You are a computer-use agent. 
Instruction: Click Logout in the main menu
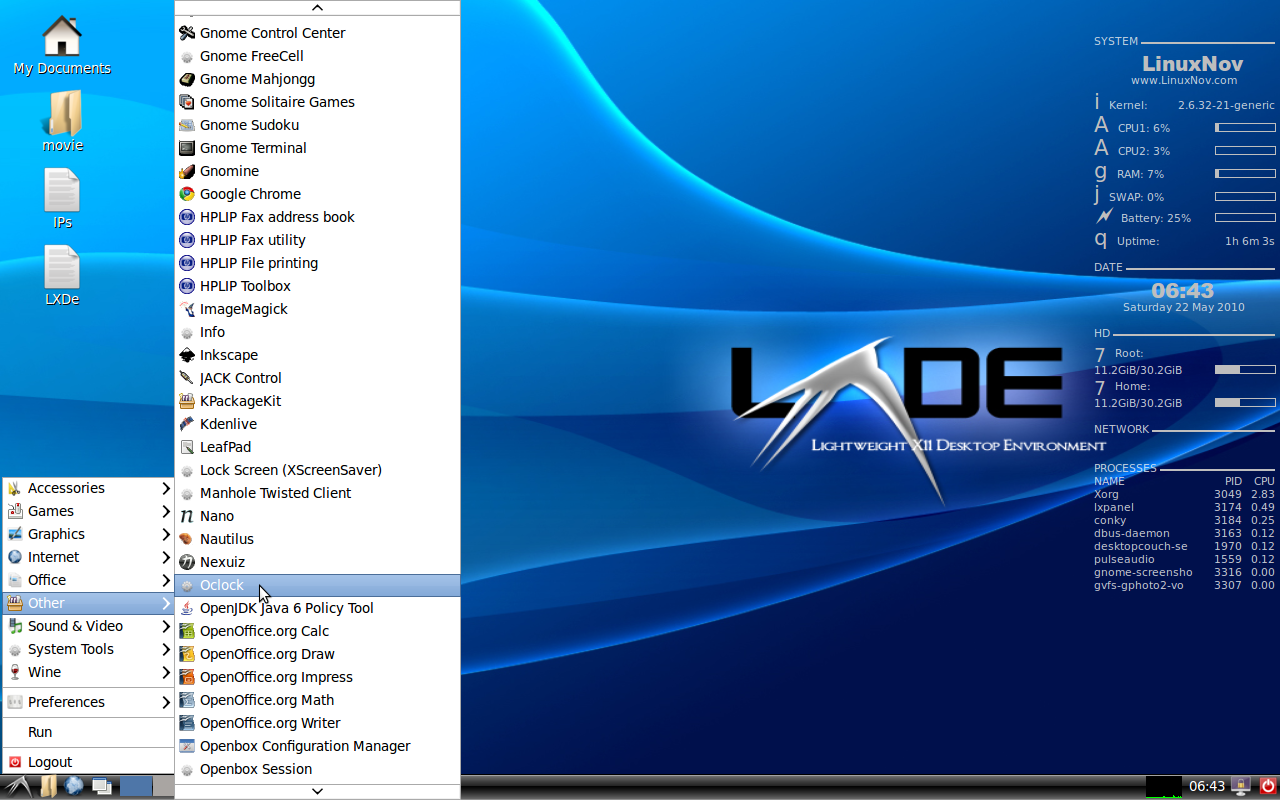coord(48,762)
